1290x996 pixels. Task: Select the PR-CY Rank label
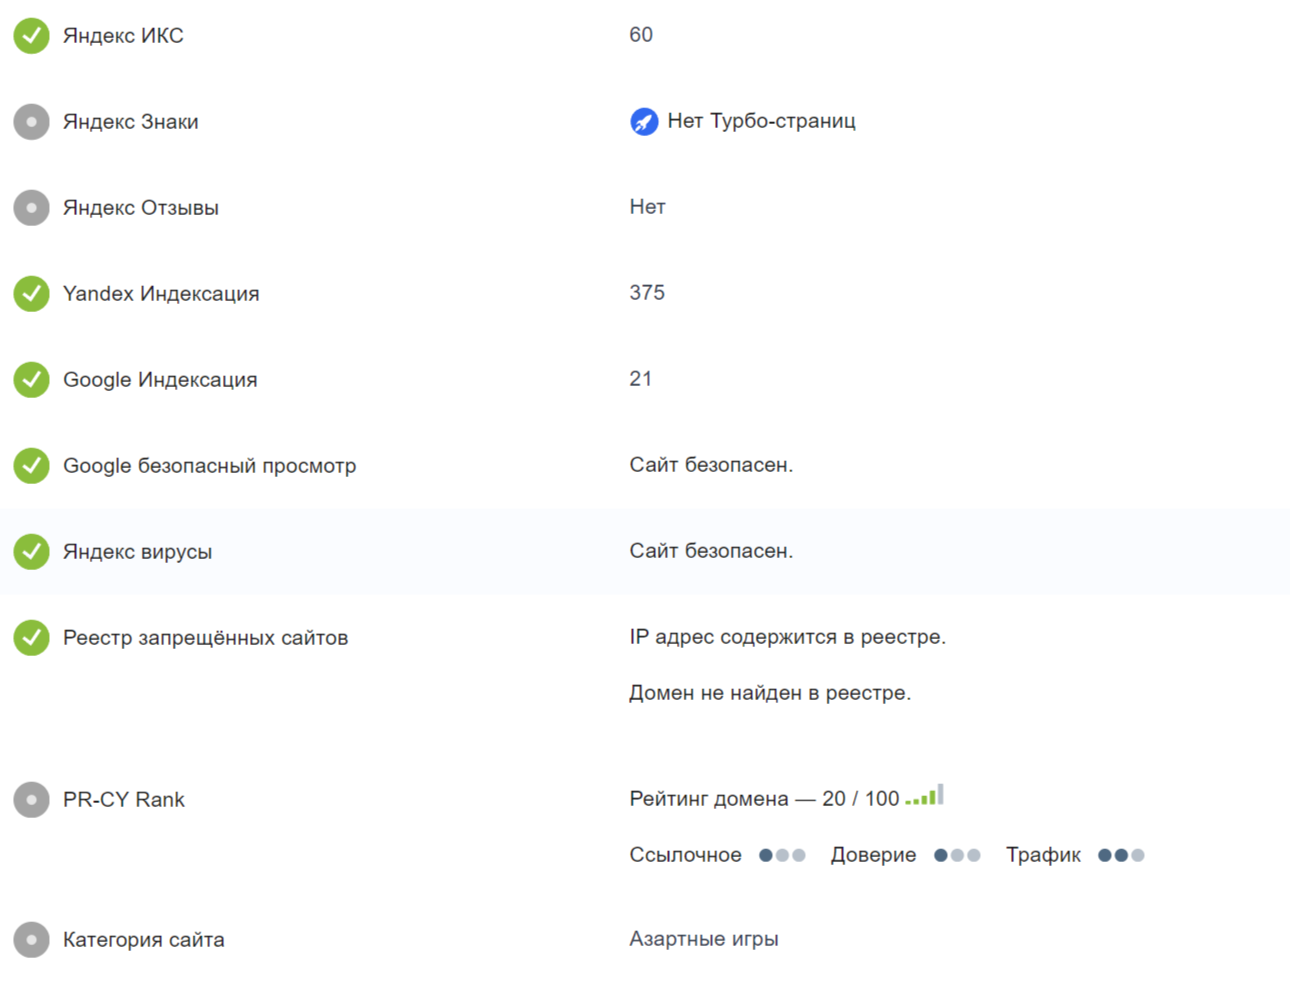coord(124,800)
